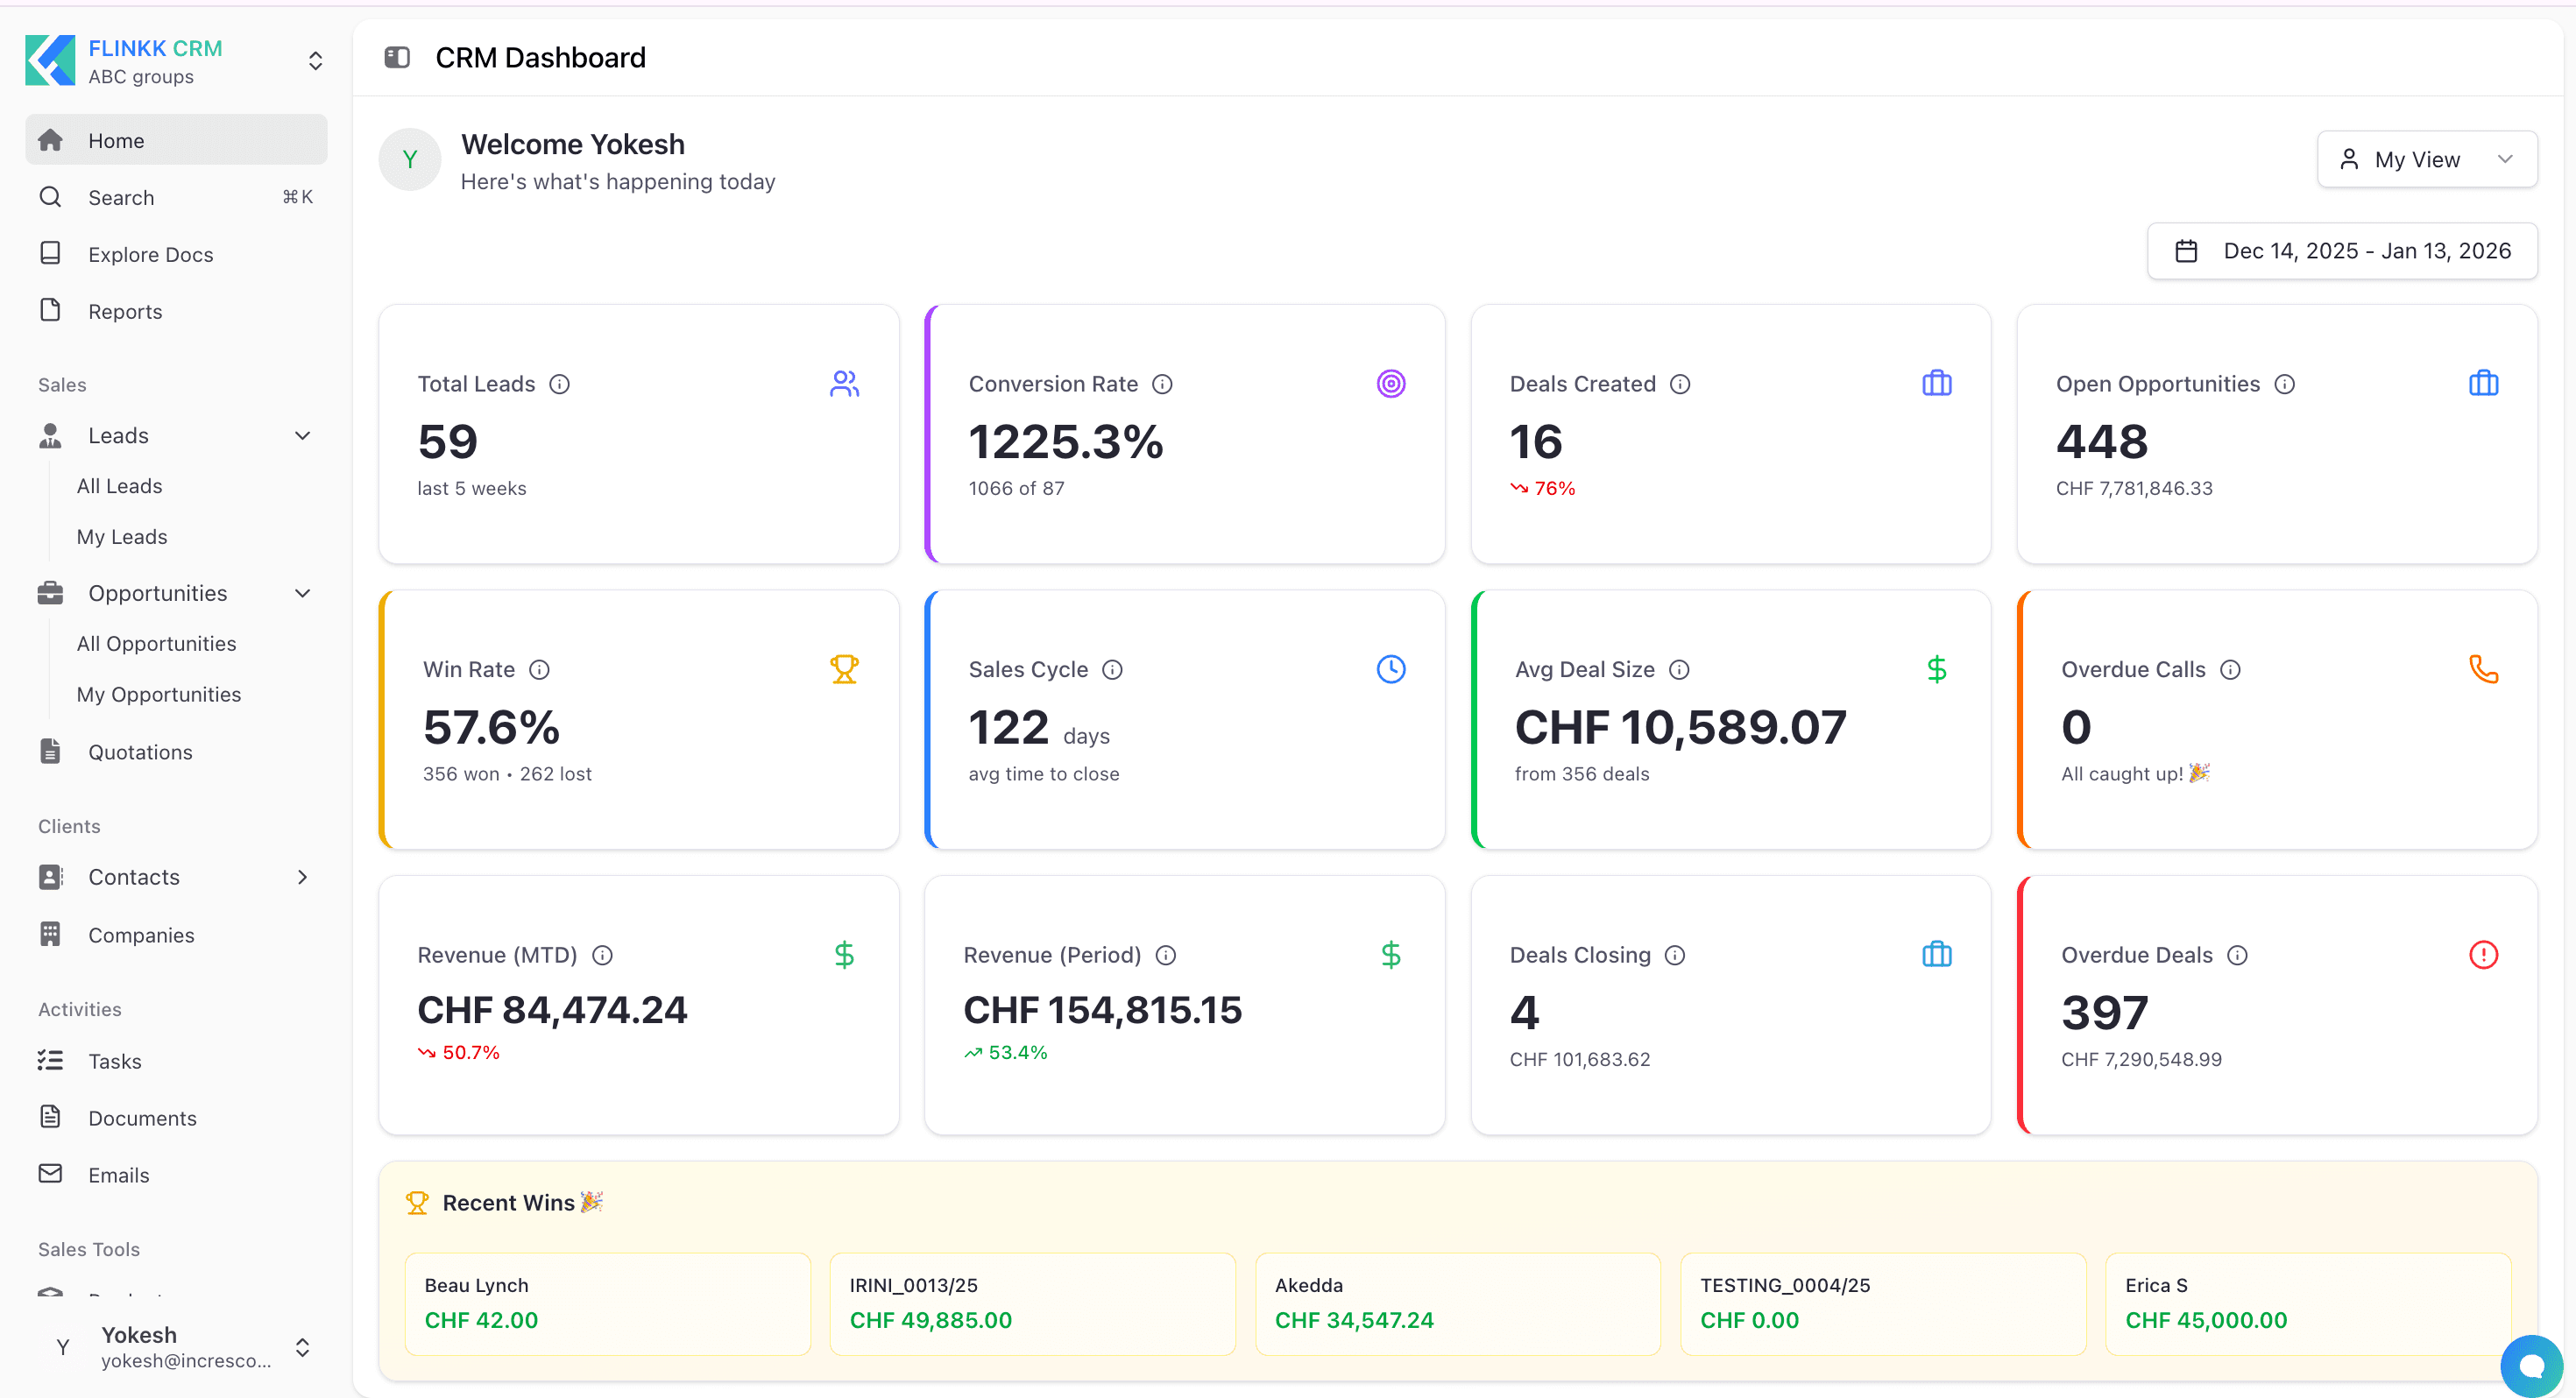This screenshot has width=2576, height=1398.
Task: Show info for Deals Created
Action: pyautogui.click(x=1680, y=384)
